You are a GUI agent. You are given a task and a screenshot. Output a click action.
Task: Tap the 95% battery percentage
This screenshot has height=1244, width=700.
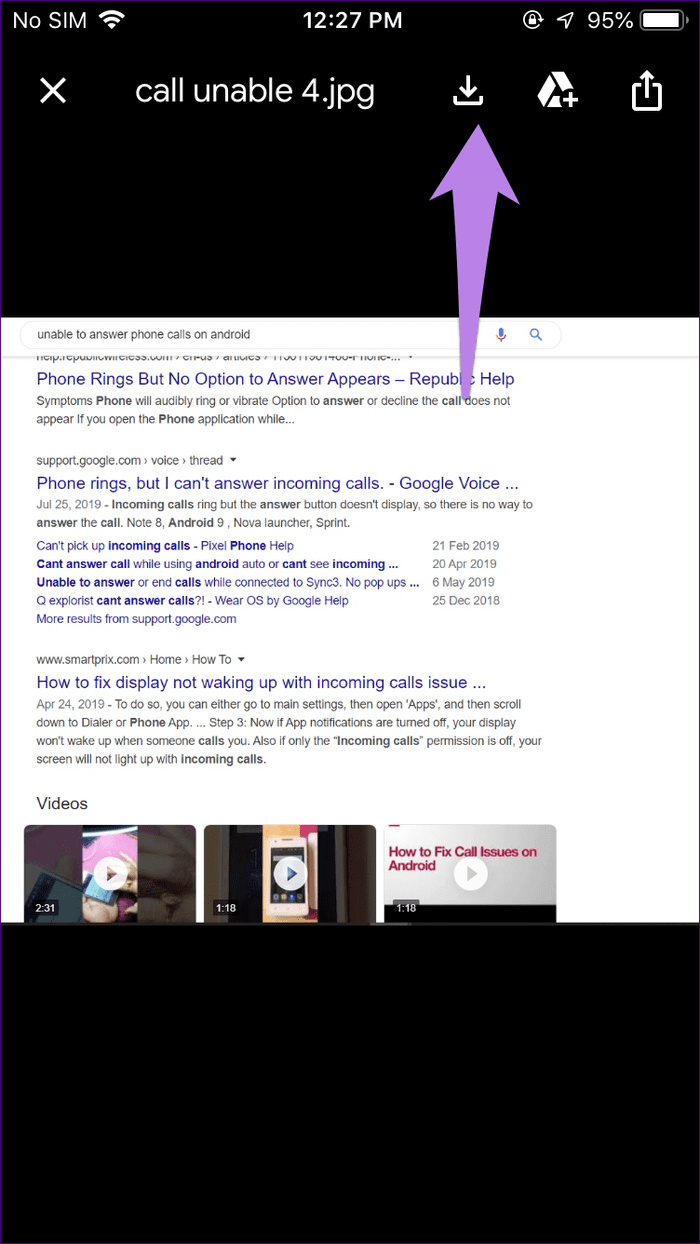click(610, 20)
